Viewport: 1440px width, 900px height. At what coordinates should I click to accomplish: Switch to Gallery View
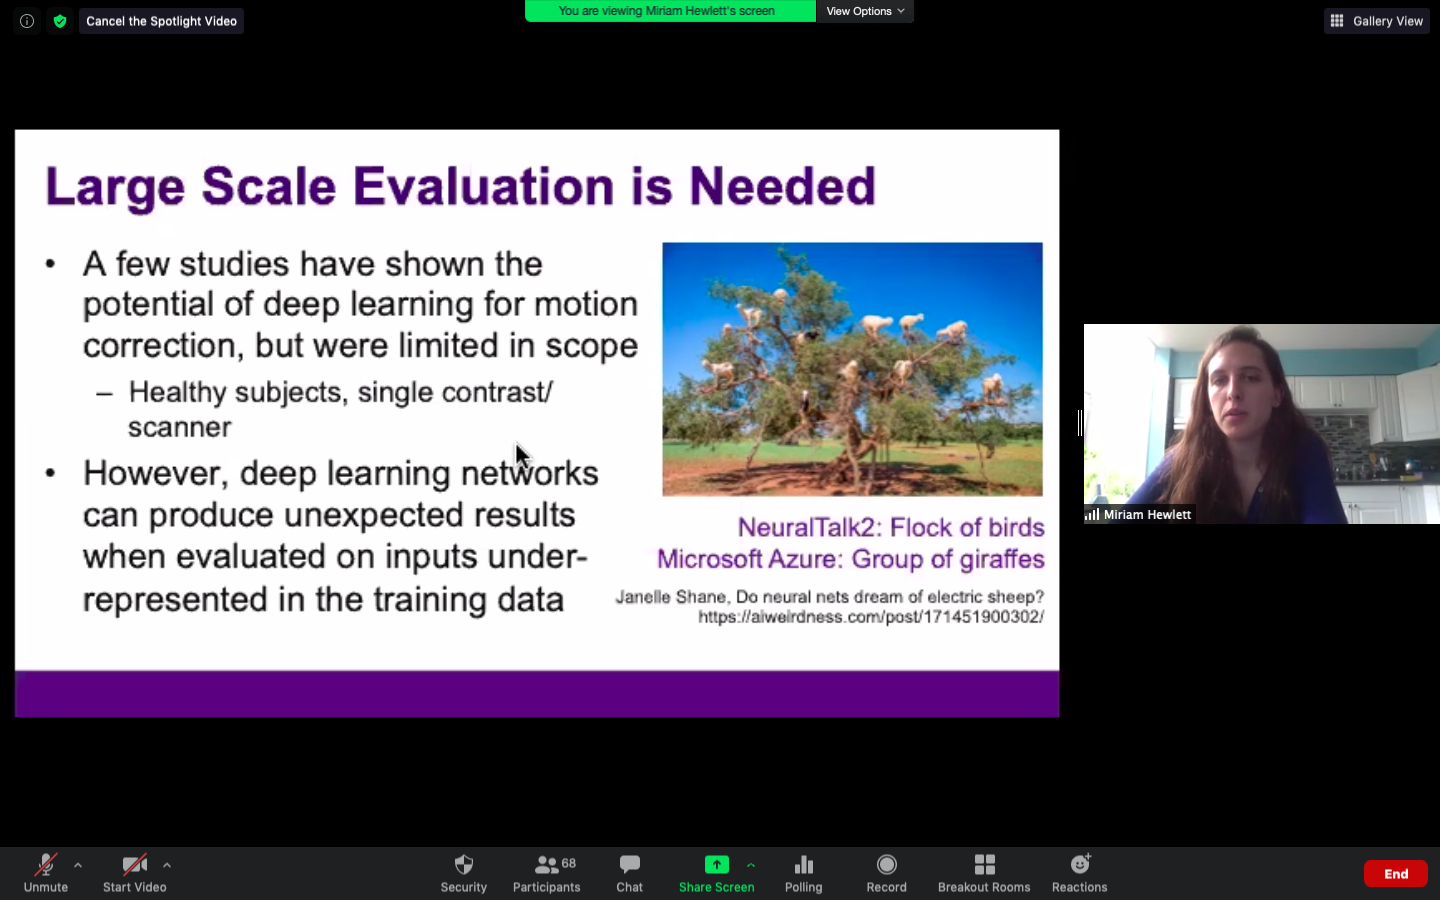1377,21
